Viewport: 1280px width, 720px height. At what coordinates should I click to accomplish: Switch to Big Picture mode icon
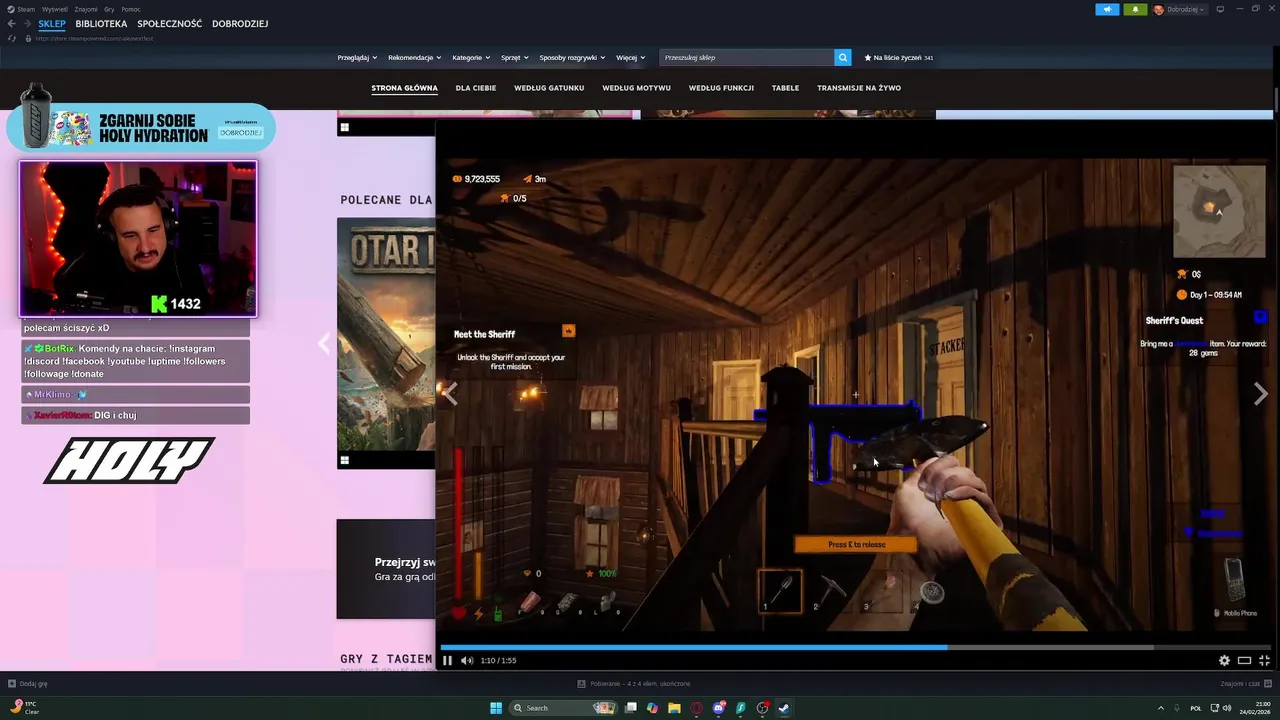[1220, 9]
